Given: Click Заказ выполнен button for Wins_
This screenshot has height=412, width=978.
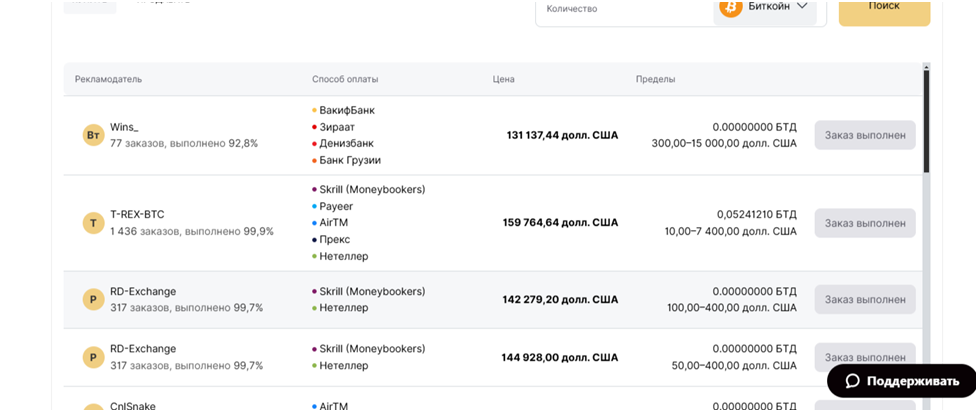Looking at the screenshot, I should (x=864, y=135).
